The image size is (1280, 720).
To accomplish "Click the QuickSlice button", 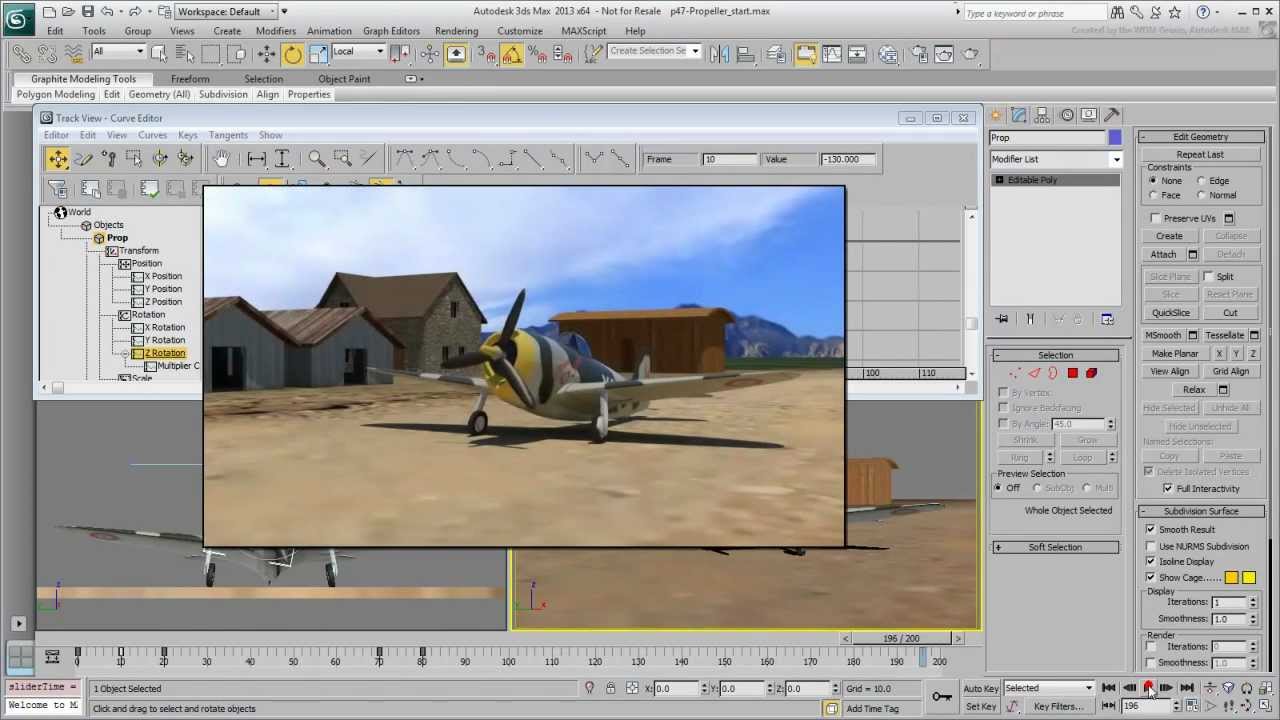I will [x=1170, y=313].
